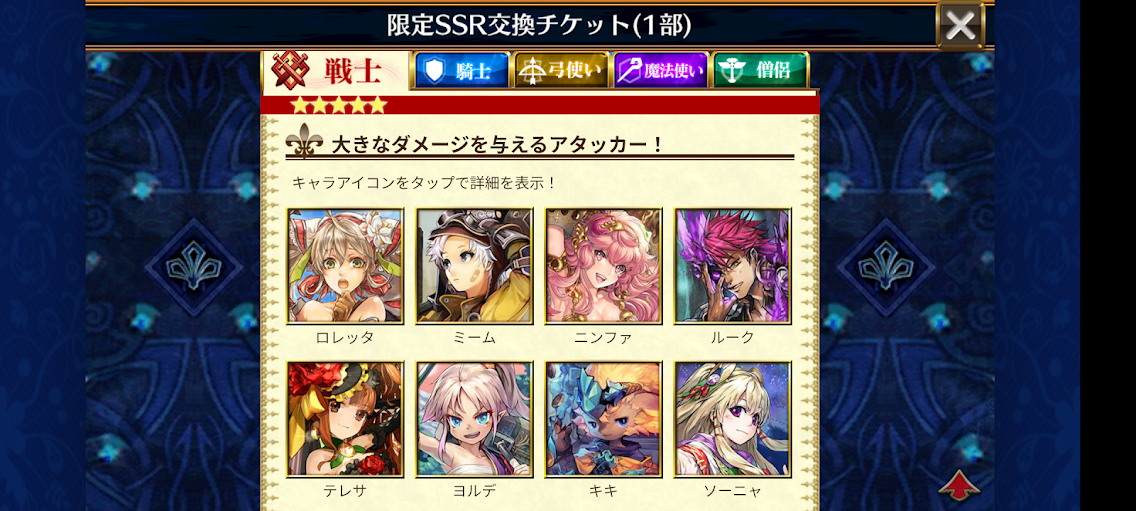Switch to the 騎士 tab

coord(462,70)
